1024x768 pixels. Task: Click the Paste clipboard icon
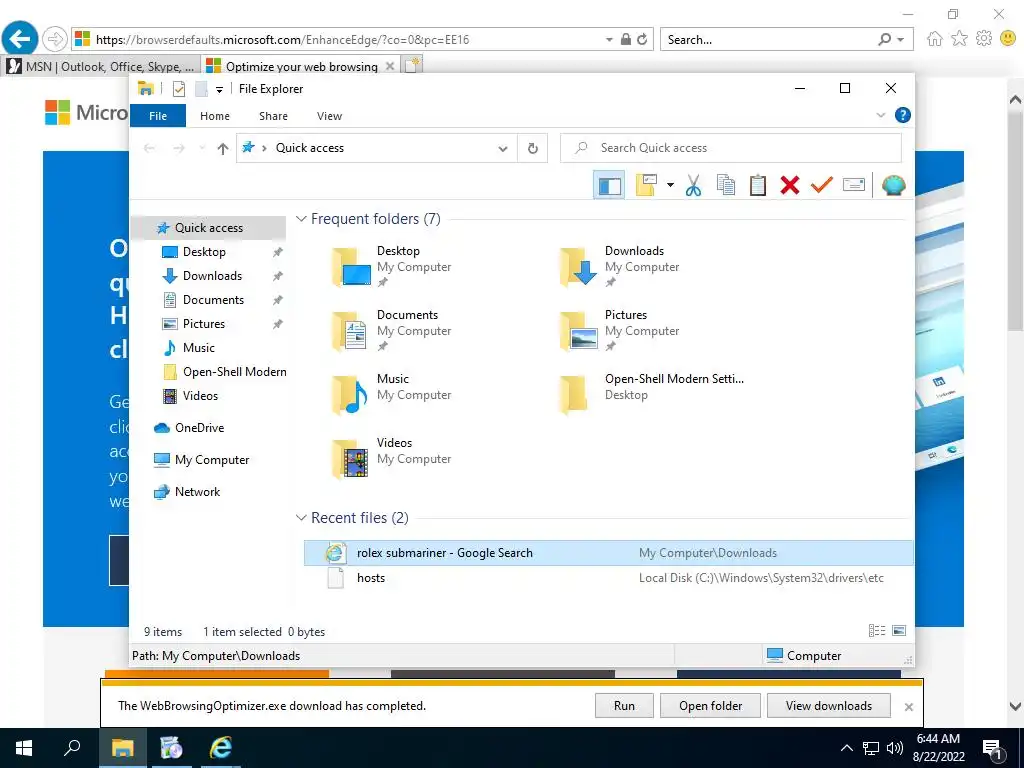(758, 185)
